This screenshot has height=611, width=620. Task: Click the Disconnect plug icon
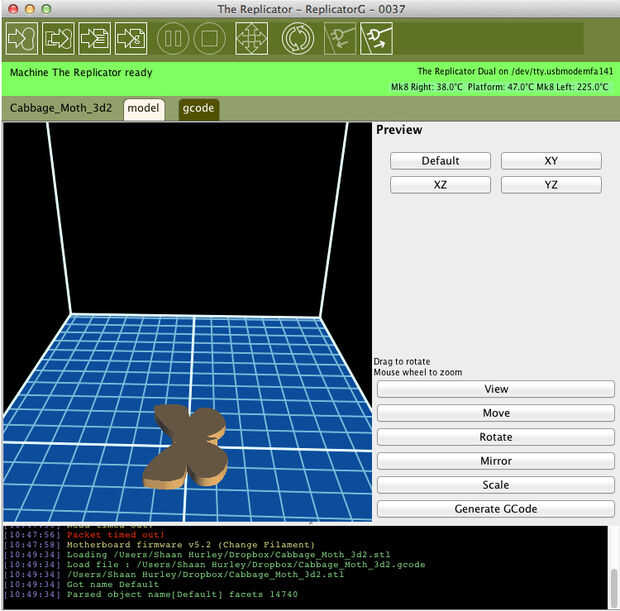376,39
